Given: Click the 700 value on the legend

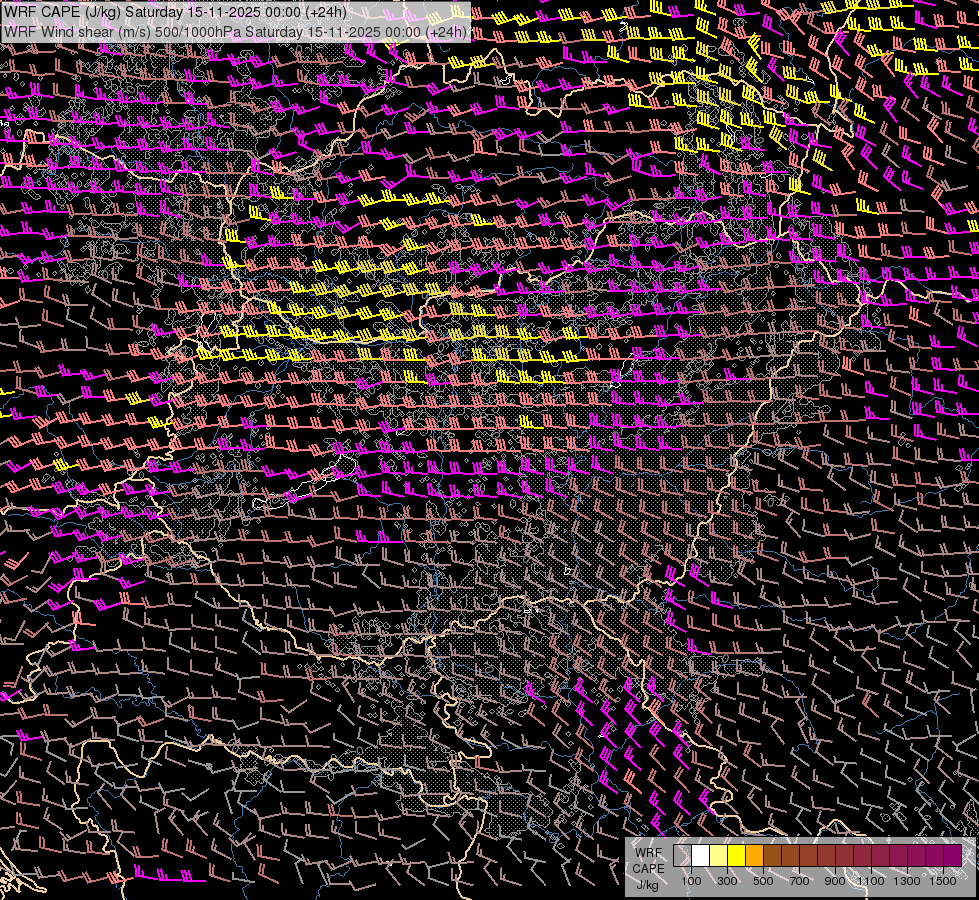Looking at the screenshot, I should [799, 881].
